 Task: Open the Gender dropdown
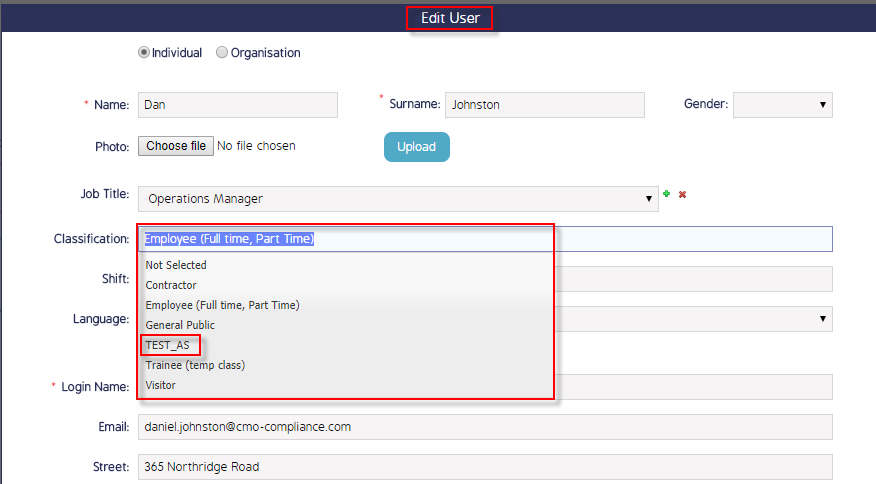(x=783, y=105)
